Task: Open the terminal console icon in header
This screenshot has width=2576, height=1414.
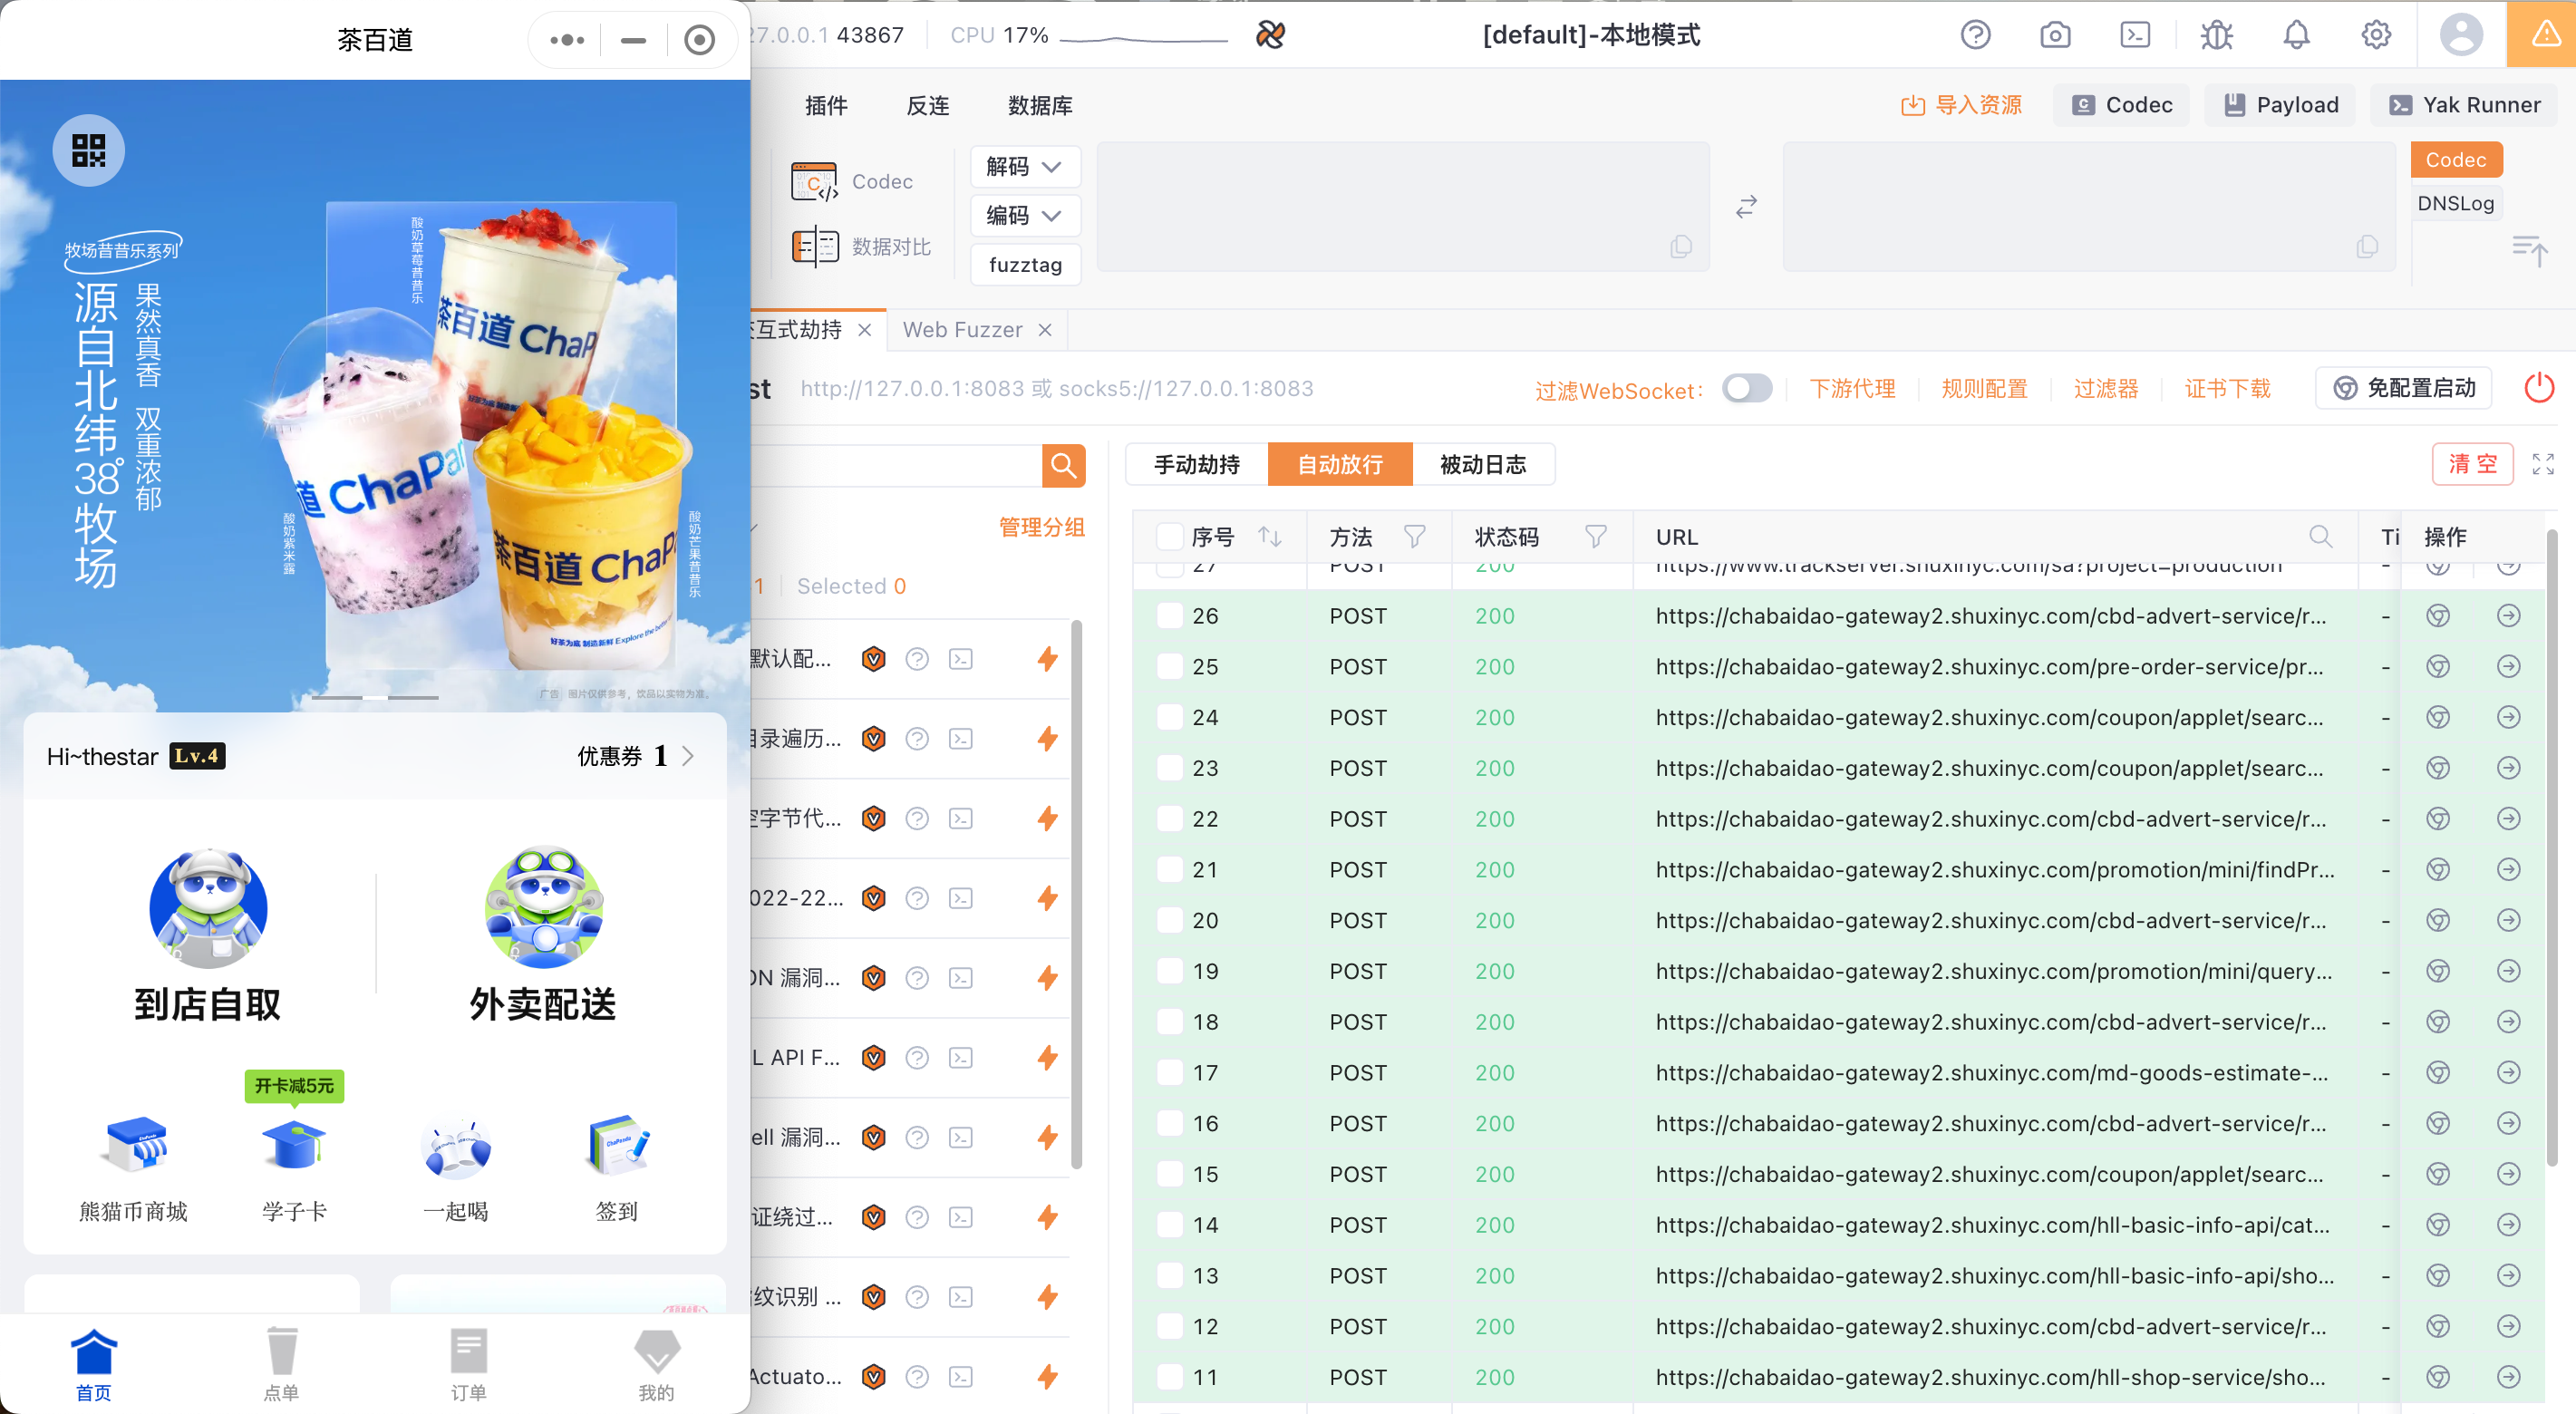Action: (x=2135, y=35)
